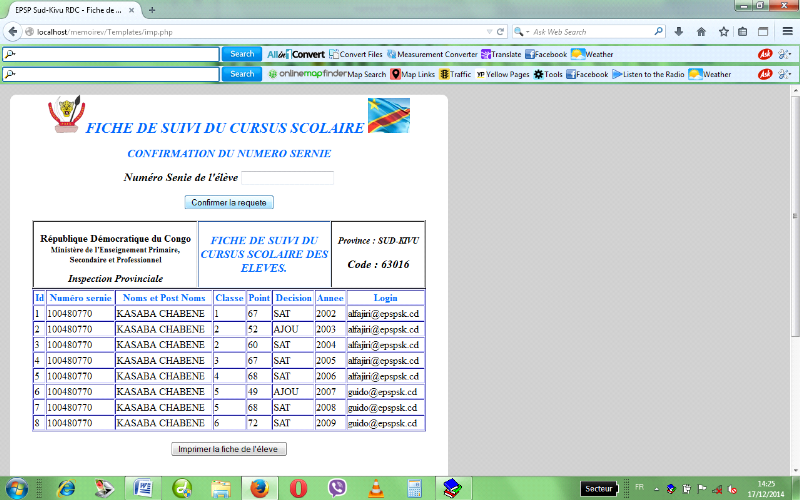The image size is (800, 500).
Task: Open a new tab with plus button
Action: click(152, 9)
